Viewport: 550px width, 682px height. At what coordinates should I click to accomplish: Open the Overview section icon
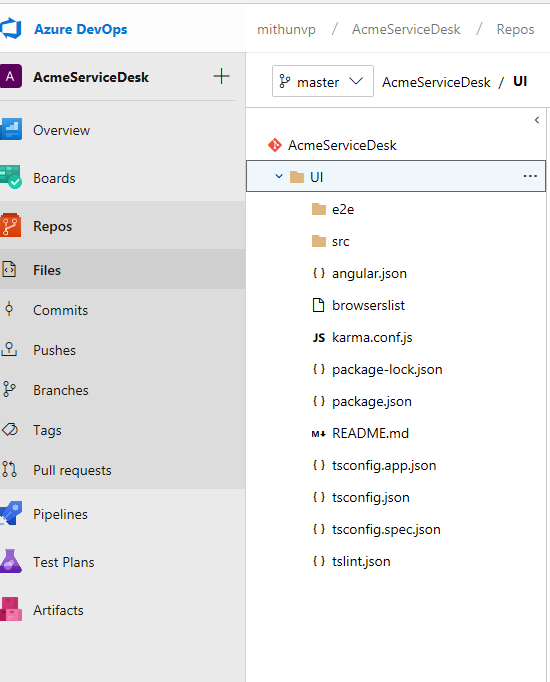[11, 129]
